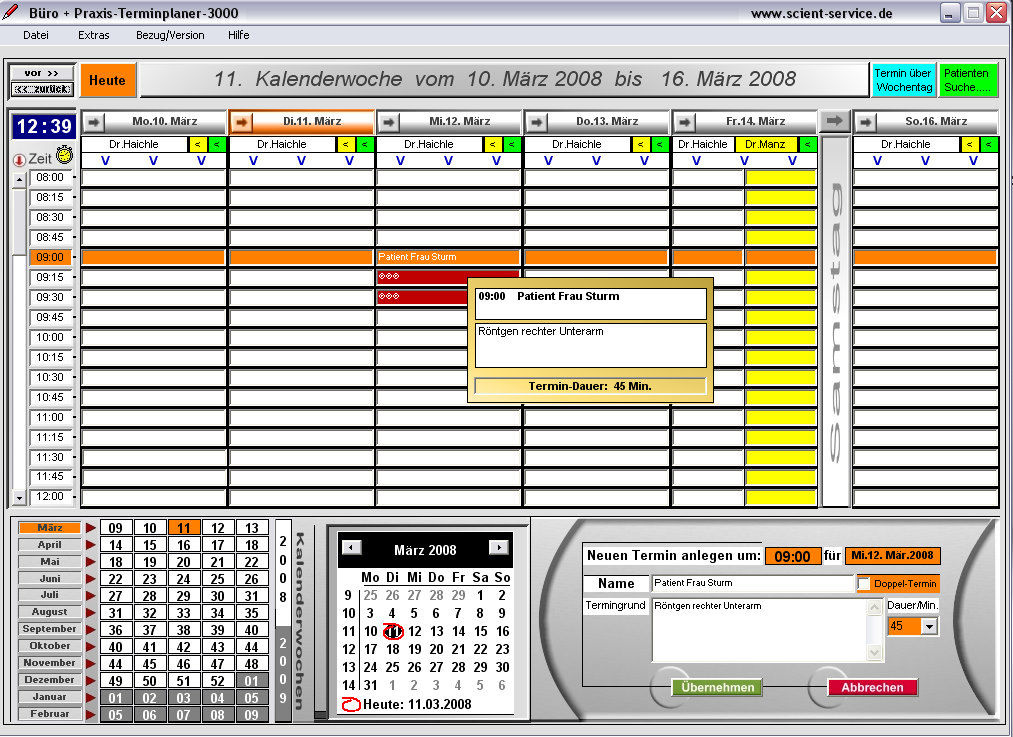Open the Hilfe menu
Viewport: 1013px width, 737px height.
238,35
